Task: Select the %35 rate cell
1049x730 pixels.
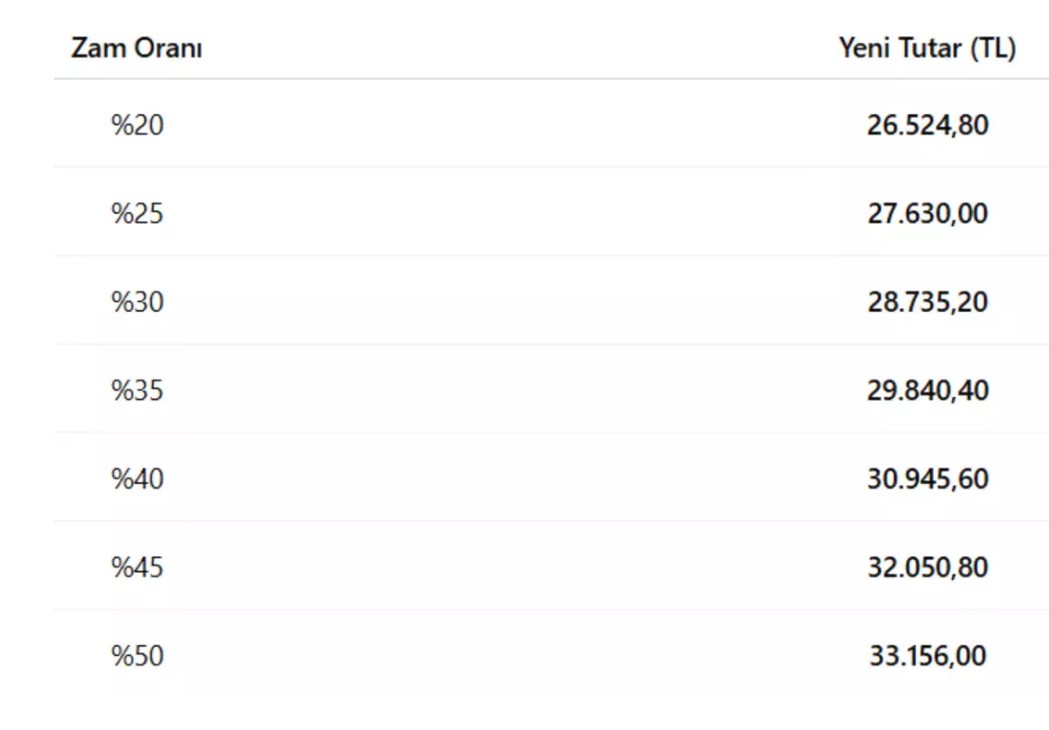Action: tap(137, 389)
